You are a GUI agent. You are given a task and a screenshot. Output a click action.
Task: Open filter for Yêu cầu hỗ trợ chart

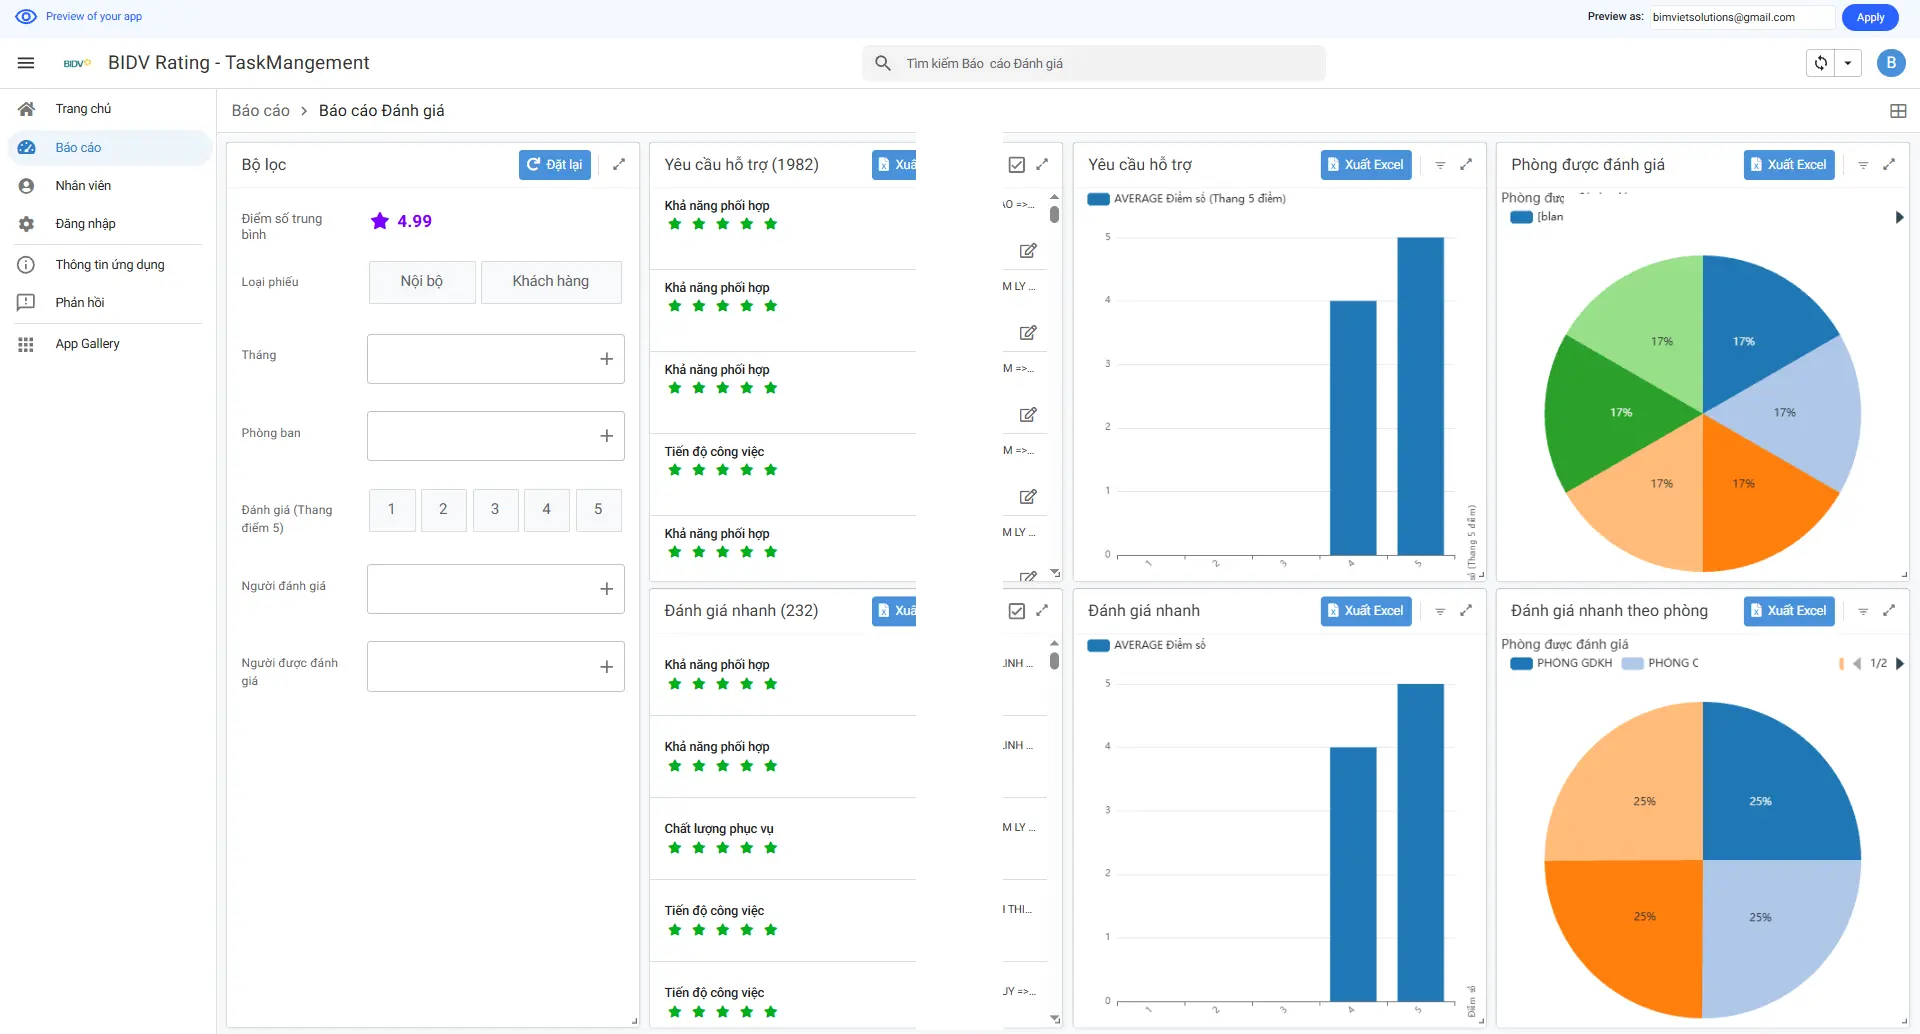point(1440,165)
